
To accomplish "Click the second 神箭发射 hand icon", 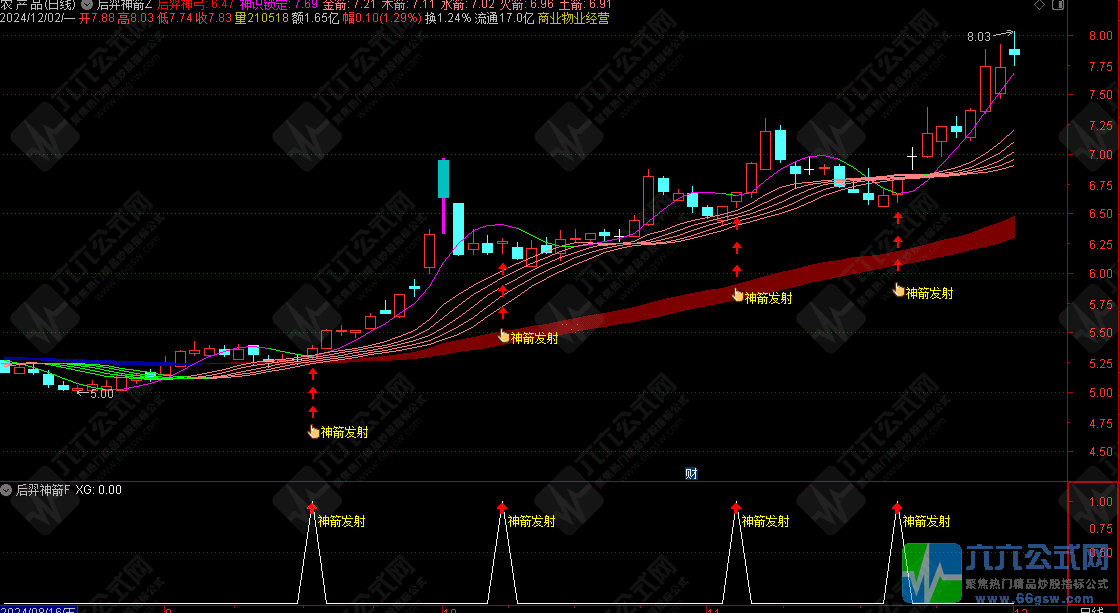I will tap(504, 338).
